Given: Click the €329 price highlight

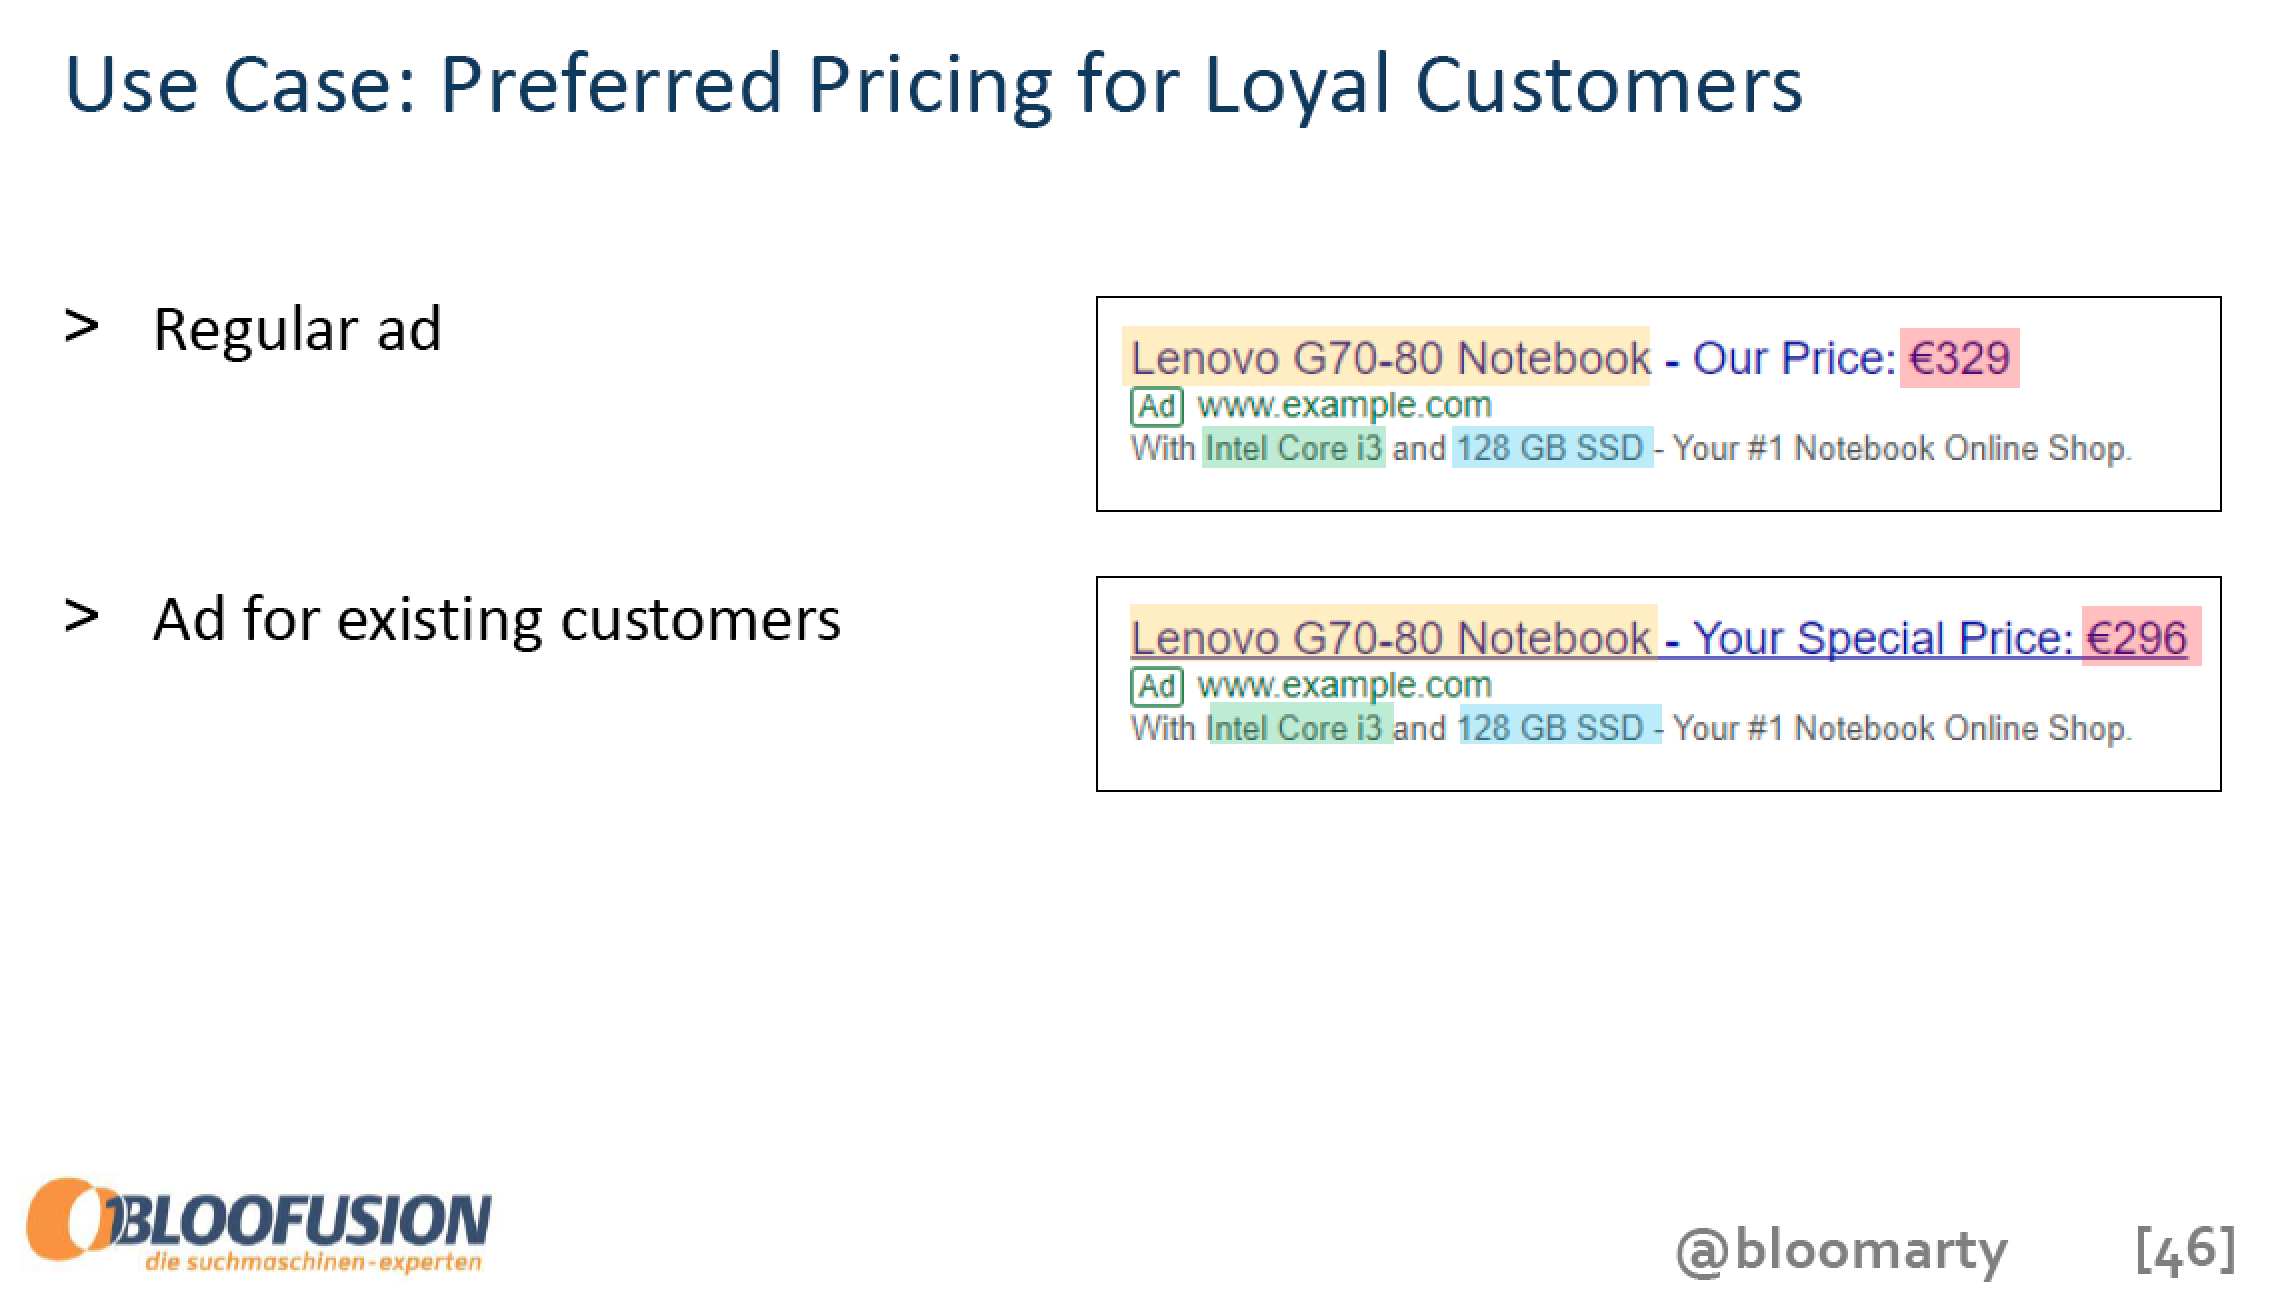Looking at the screenshot, I should click(x=1959, y=357).
